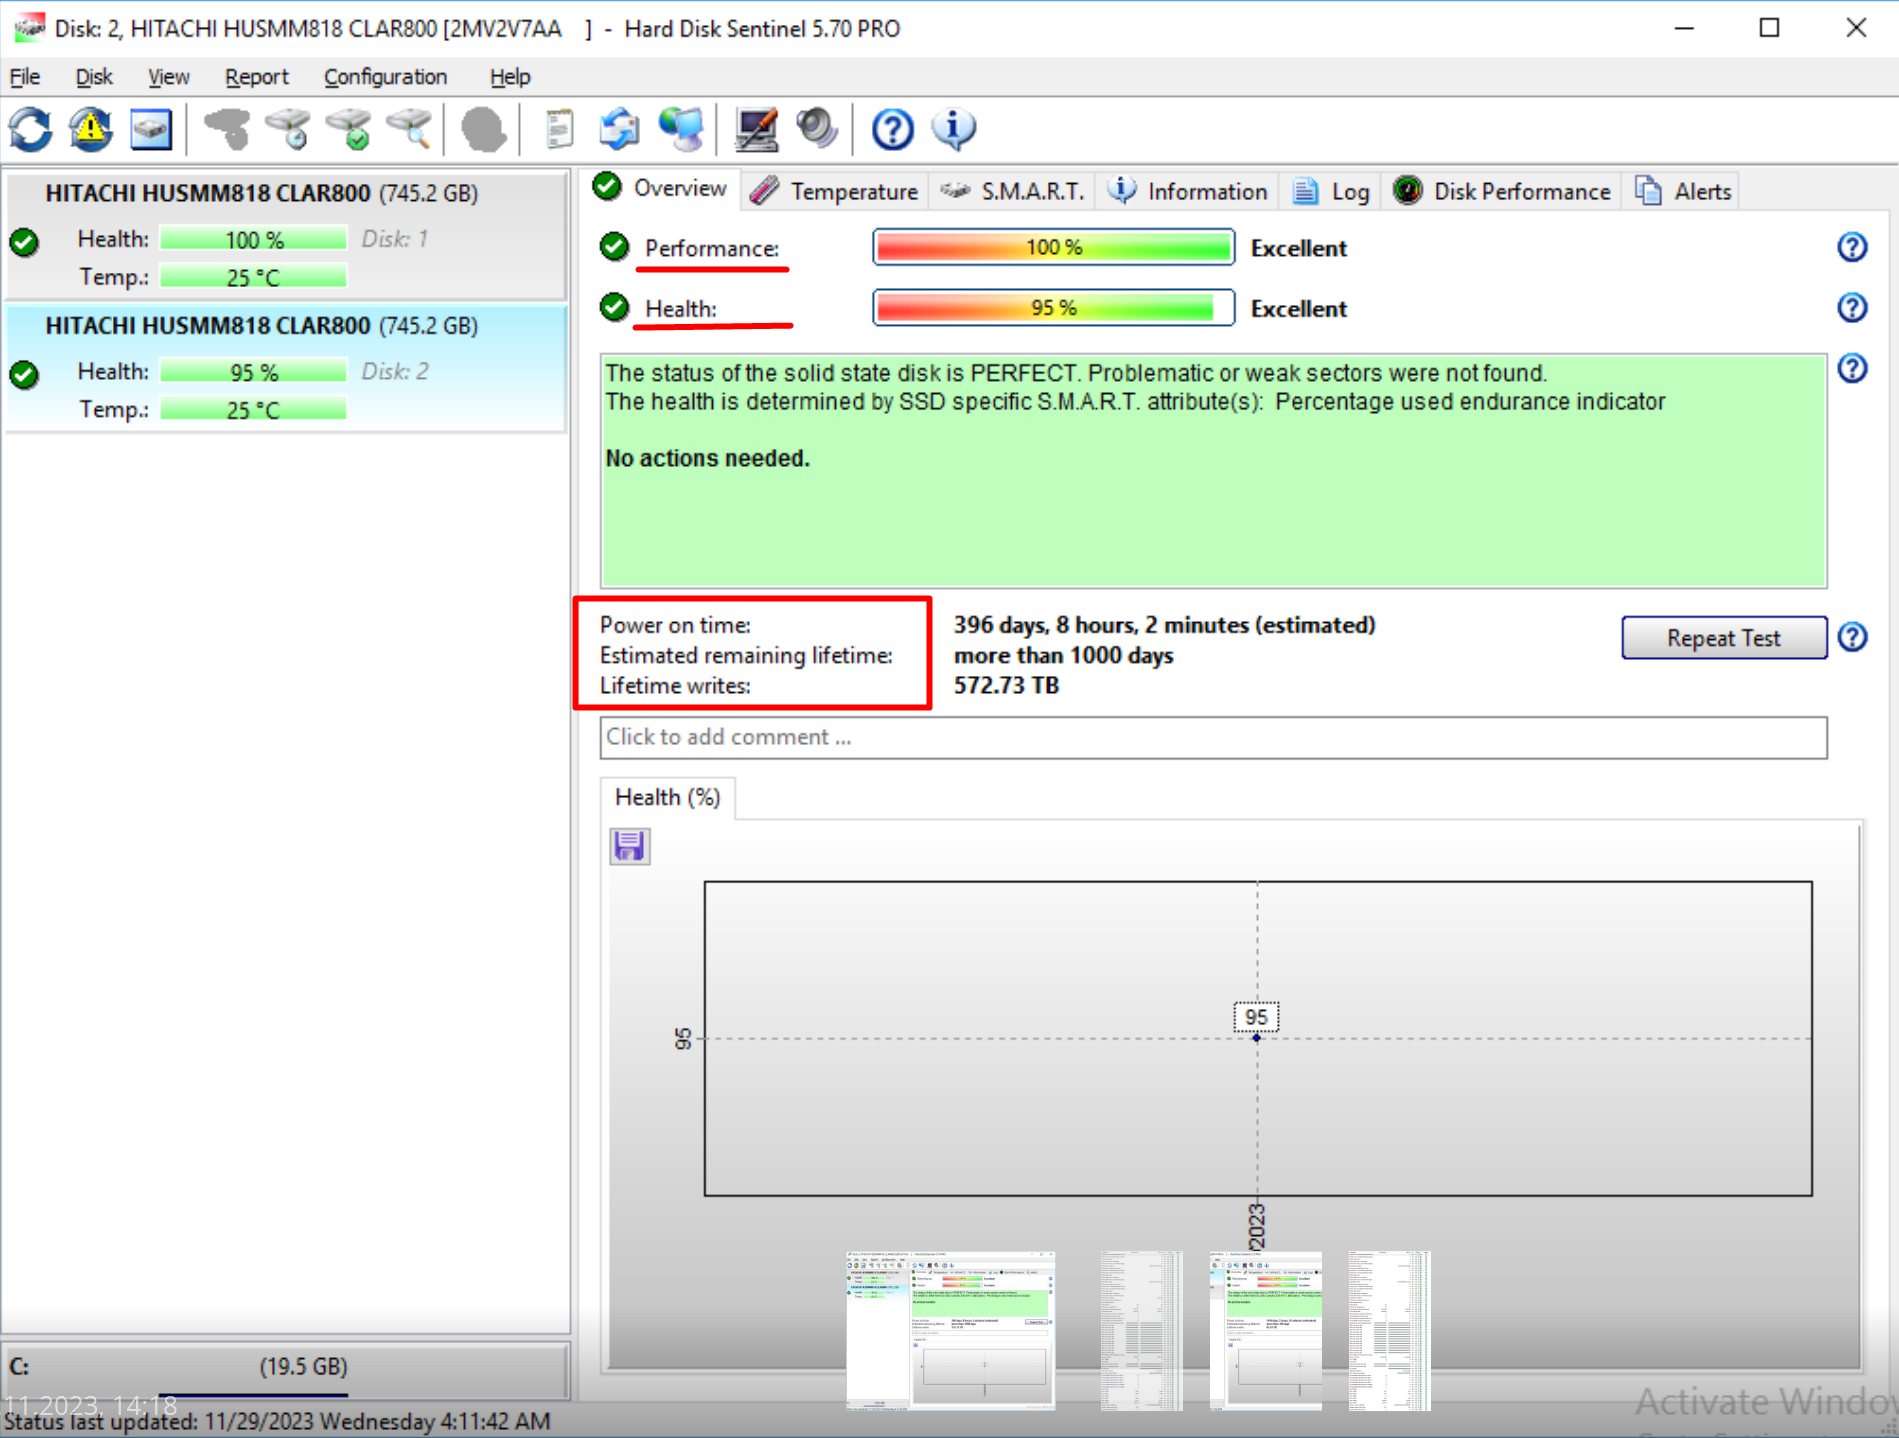The width and height of the screenshot is (1899, 1438).
Task: Click the 'Status last updated' status bar text
Action: pos(277,1421)
